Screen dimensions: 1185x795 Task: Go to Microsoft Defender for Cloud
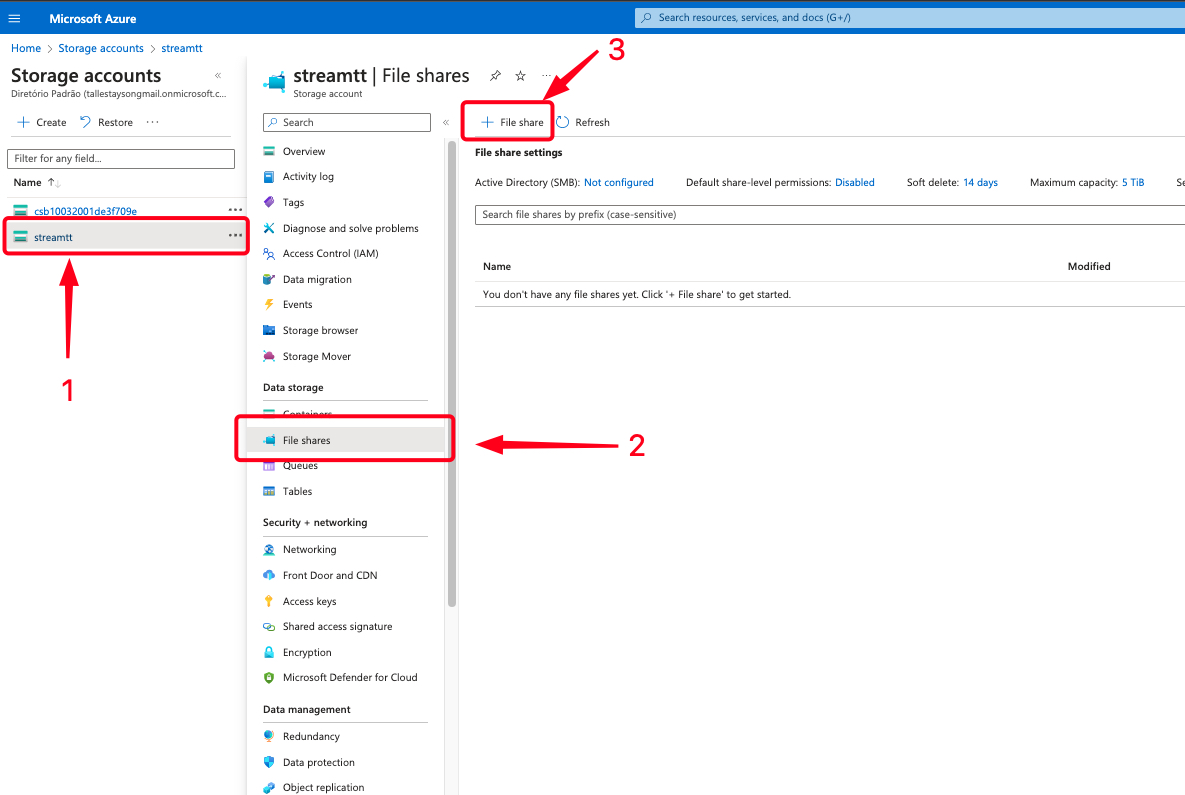(x=350, y=677)
